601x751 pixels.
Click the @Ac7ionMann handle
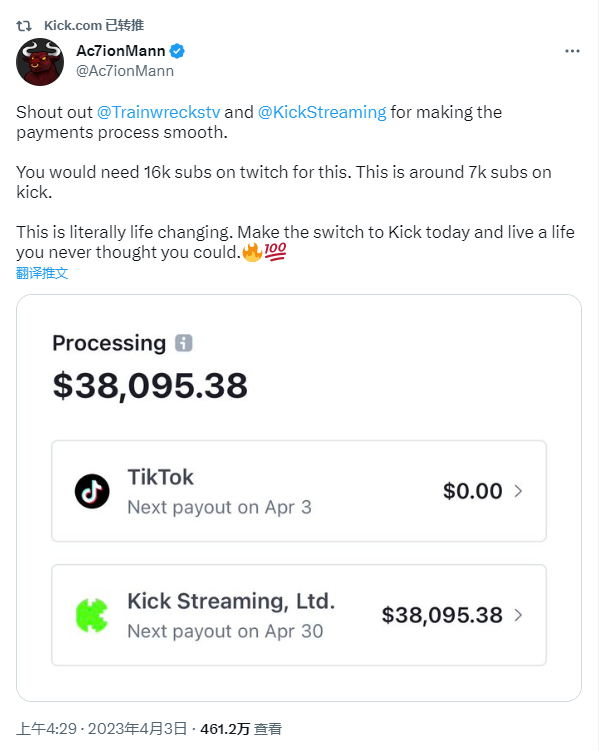click(x=125, y=70)
